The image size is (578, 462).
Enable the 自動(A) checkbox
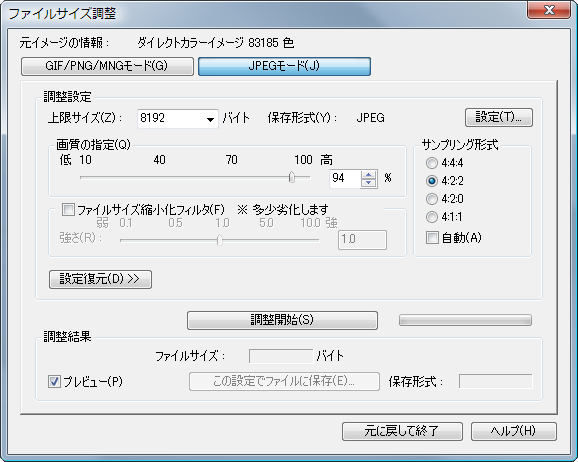(432, 237)
